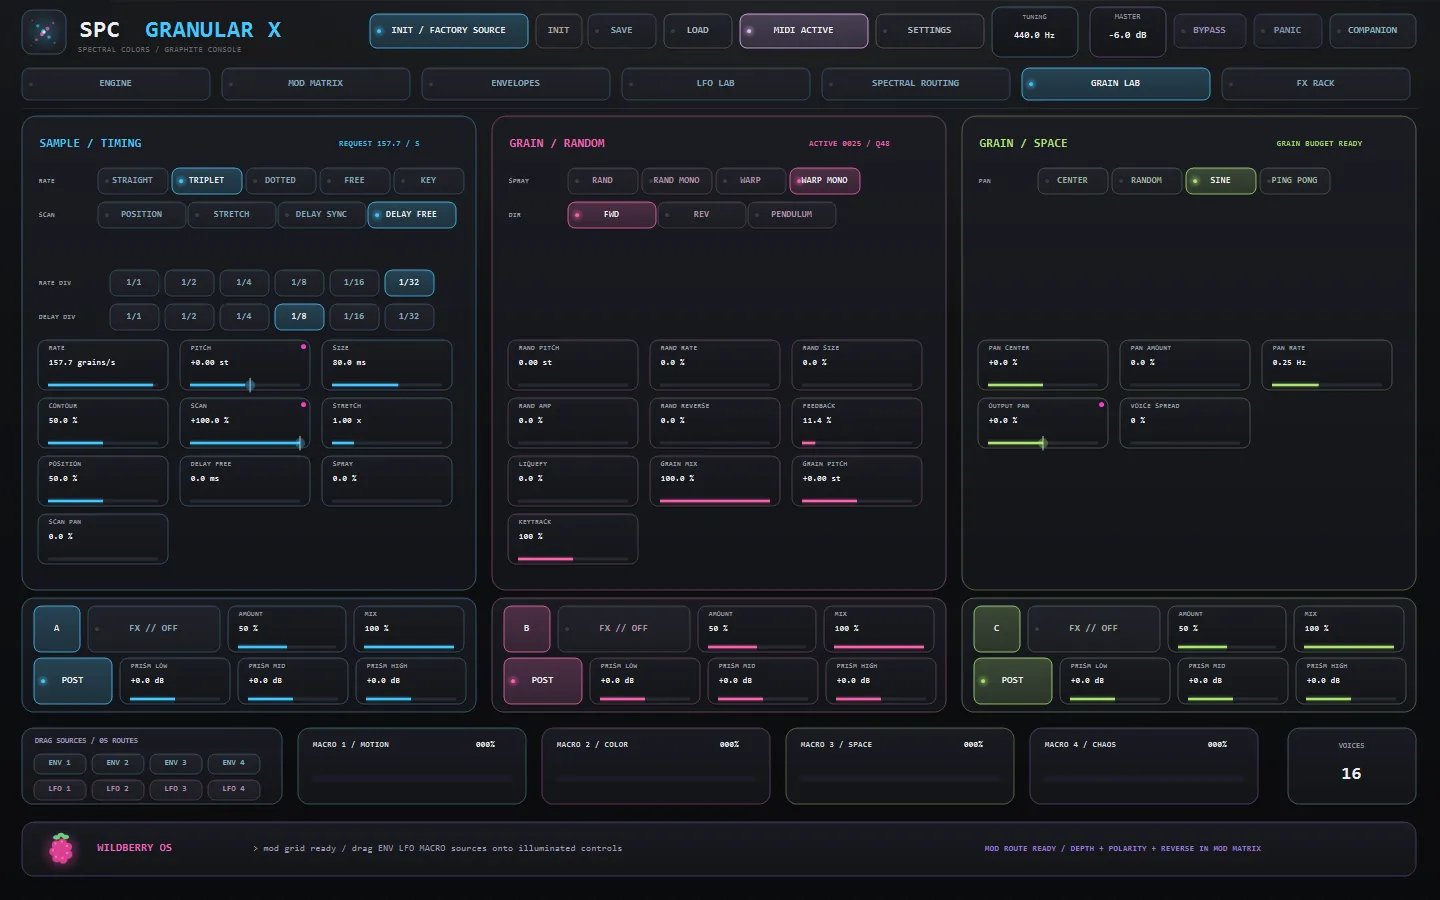Go to the FX Rack tab
1440x900 pixels.
[x=1316, y=84]
